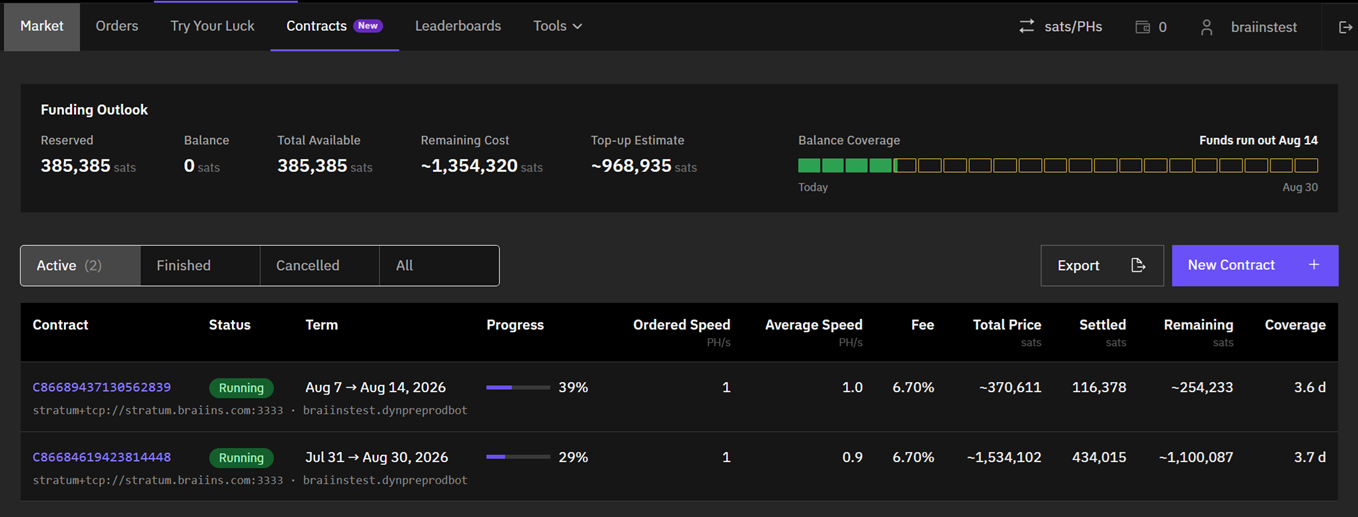
Task: Click the plus icon on New Contract
Action: coord(1314,265)
